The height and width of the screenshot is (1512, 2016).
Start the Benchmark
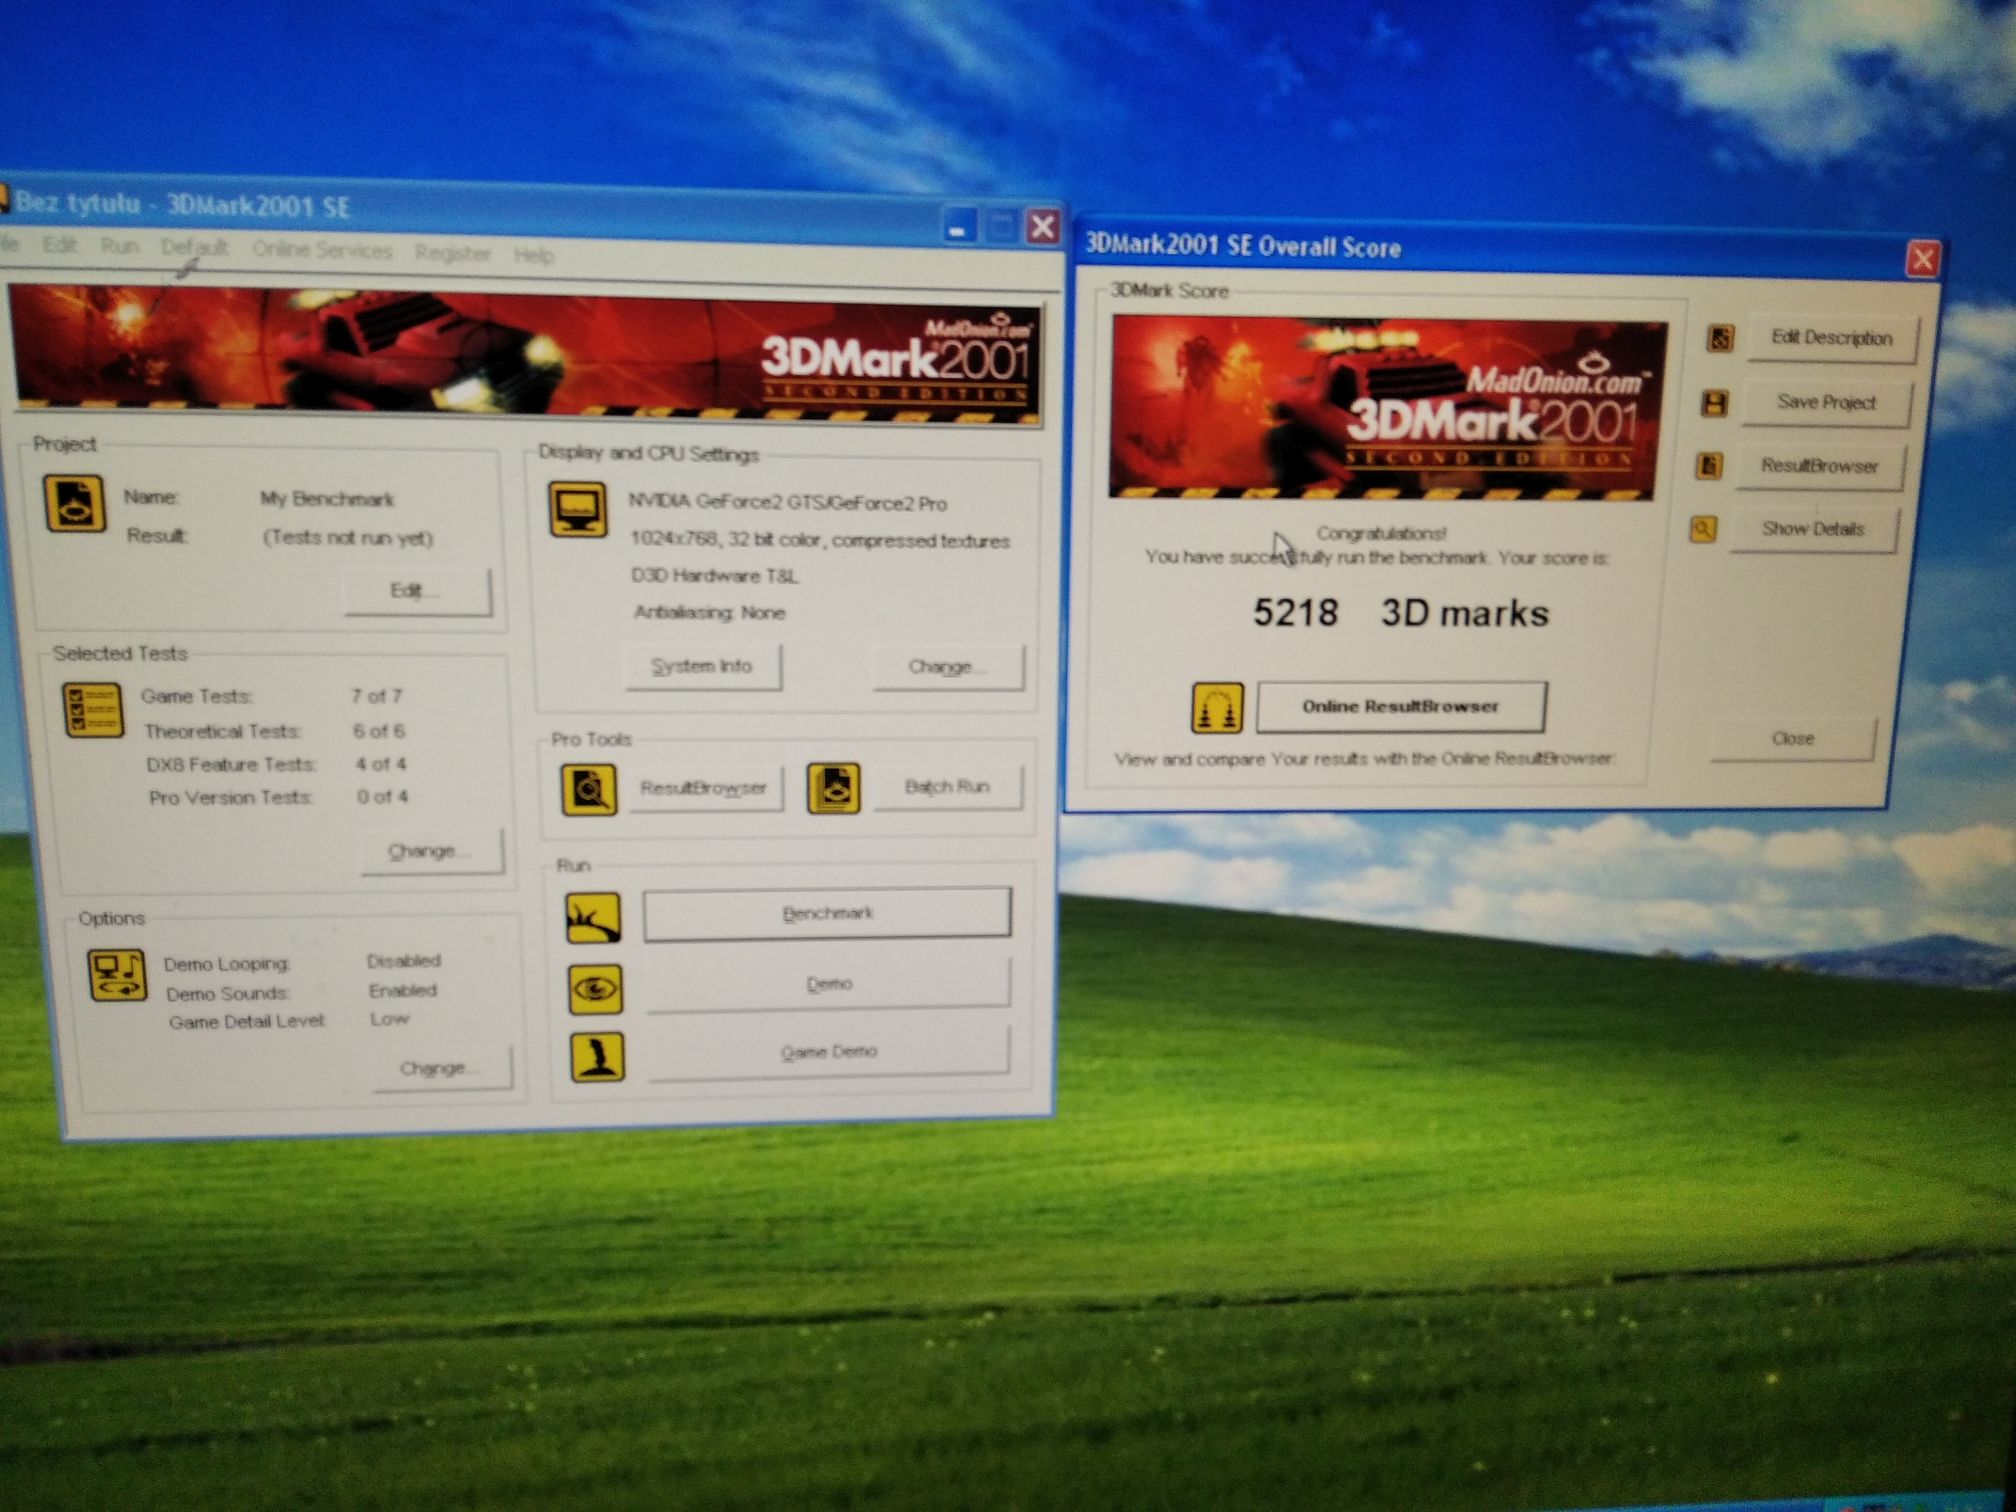[827, 913]
